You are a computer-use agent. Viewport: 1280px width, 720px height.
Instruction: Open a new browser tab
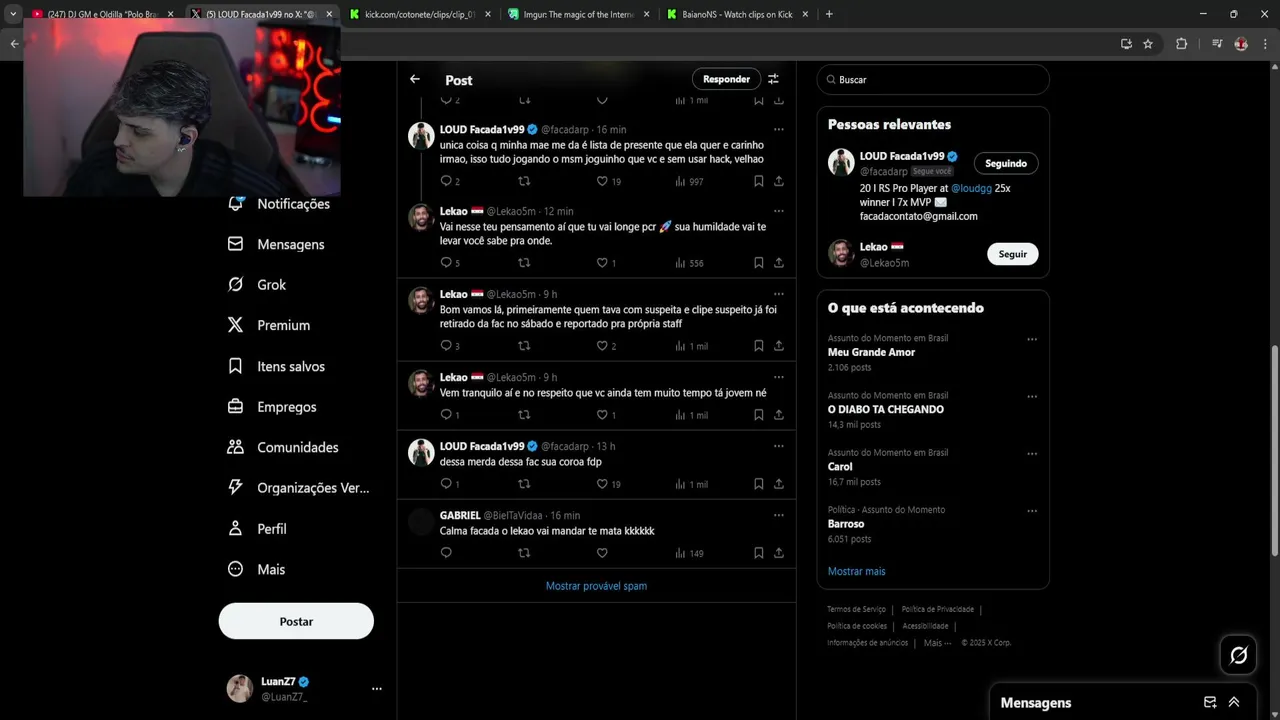click(x=829, y=14)
